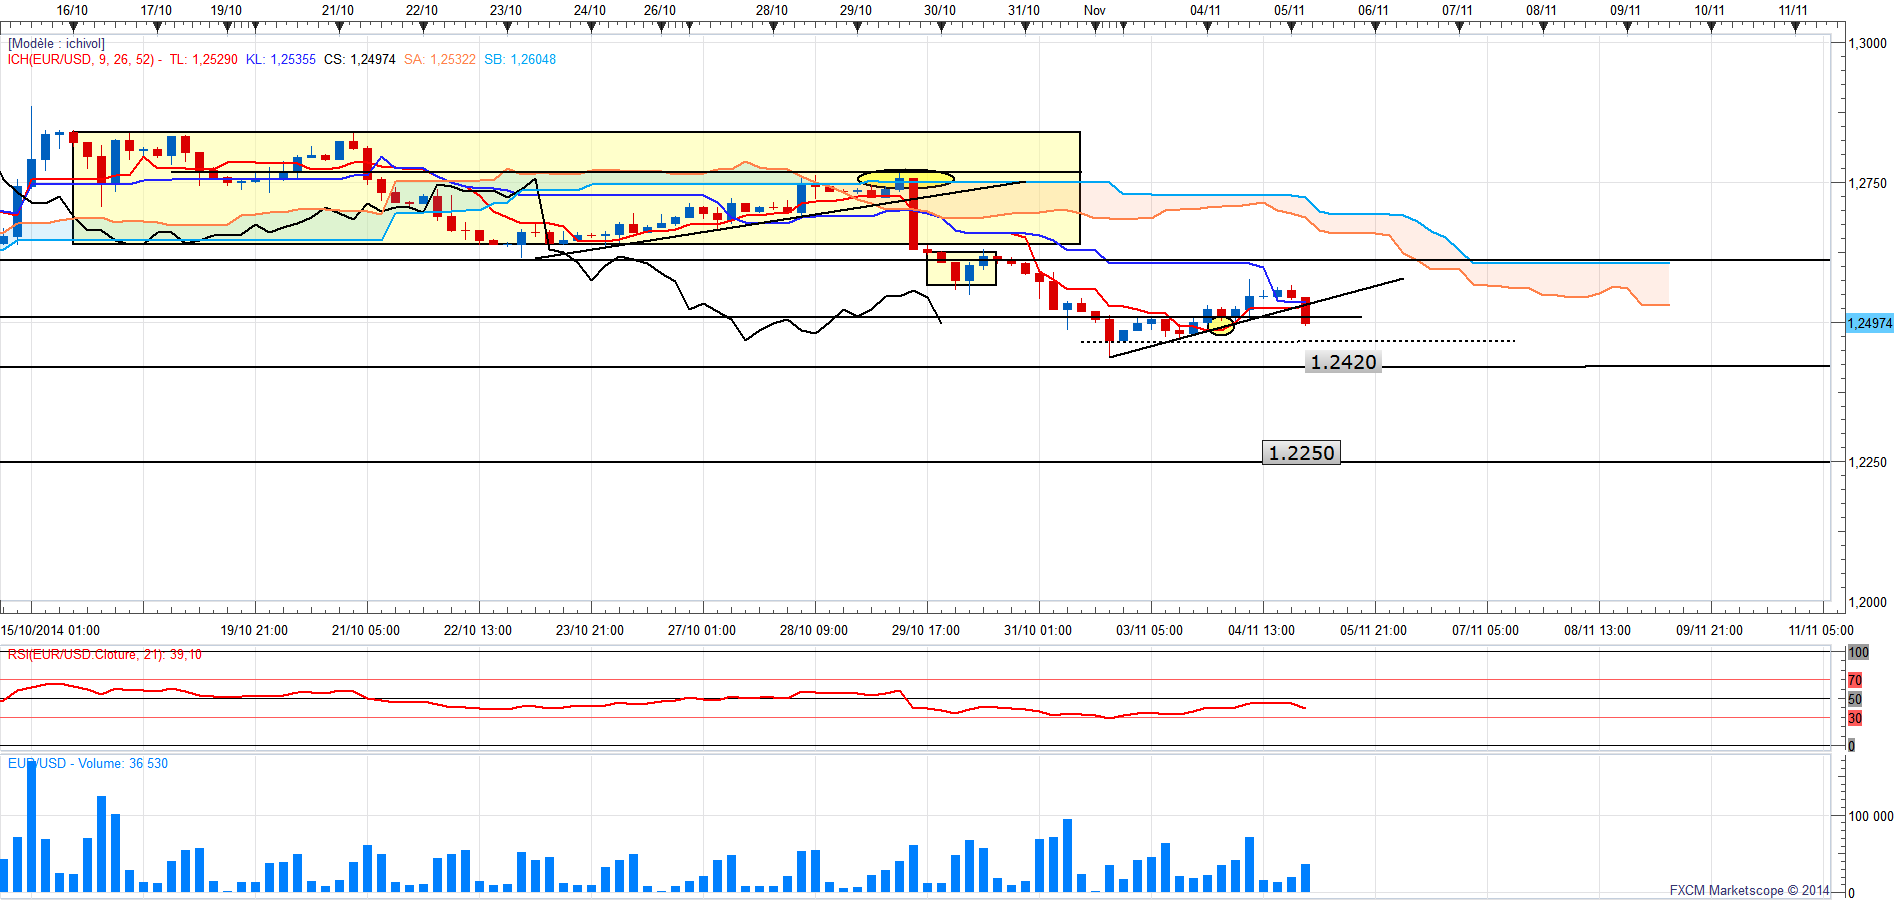Select the 30/10 marker on top date ruler
Screen dimensions: 1903x900
click(x=939, y=11)
